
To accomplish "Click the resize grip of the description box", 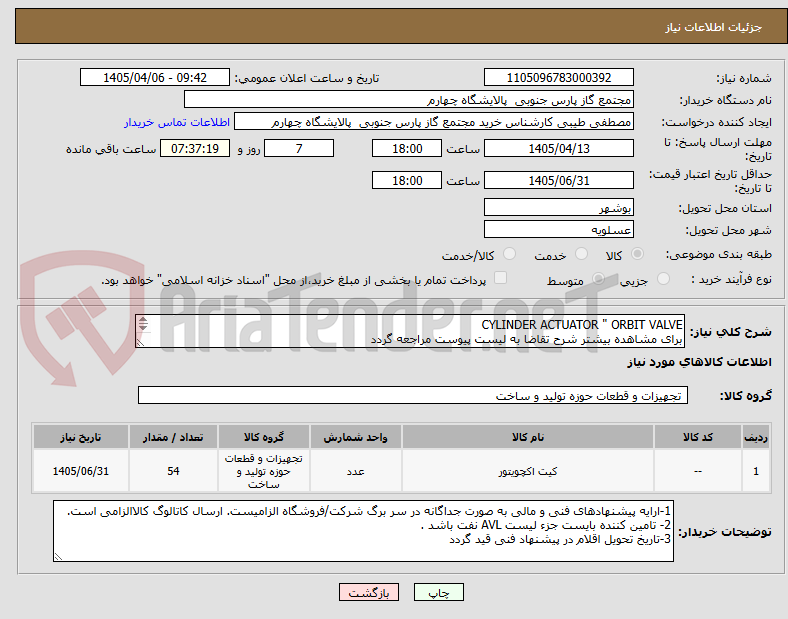I will pyautogui.click(x=141, y=342).
